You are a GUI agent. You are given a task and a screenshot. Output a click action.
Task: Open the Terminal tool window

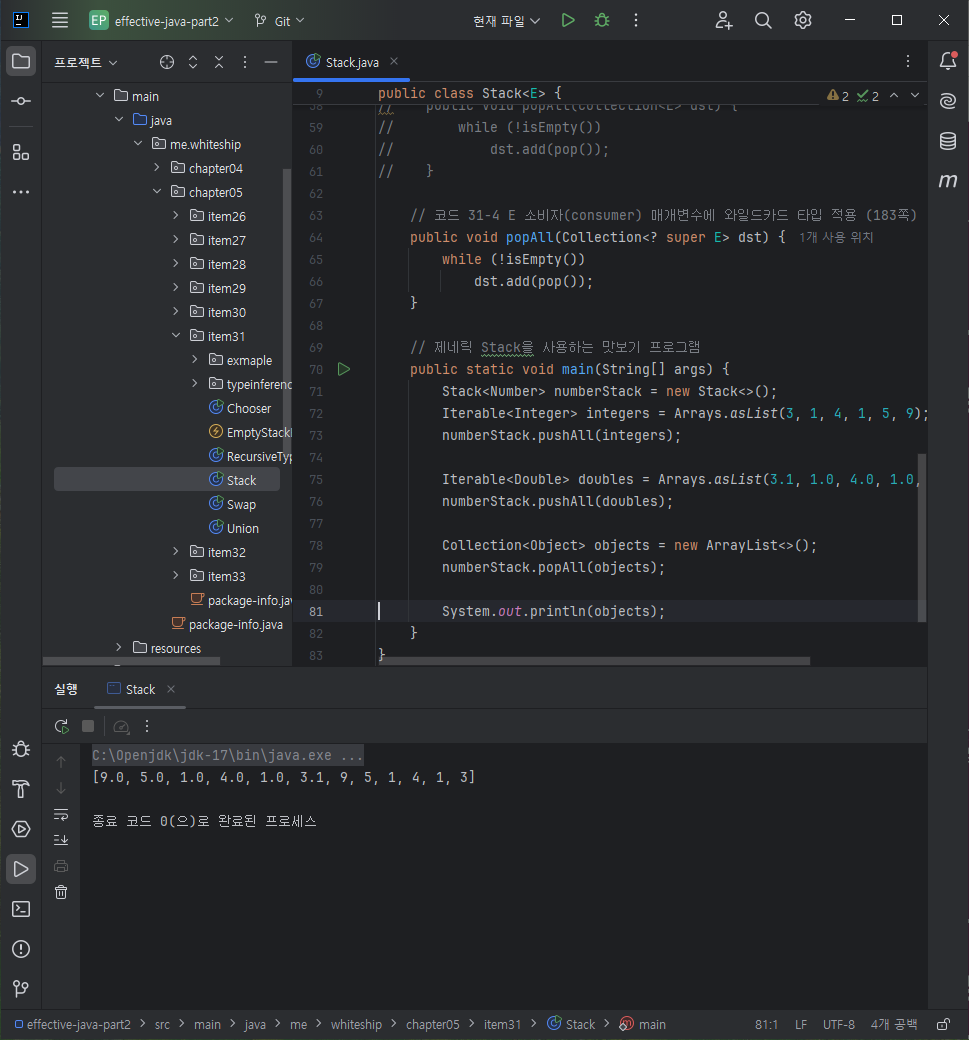click(21, 909)
